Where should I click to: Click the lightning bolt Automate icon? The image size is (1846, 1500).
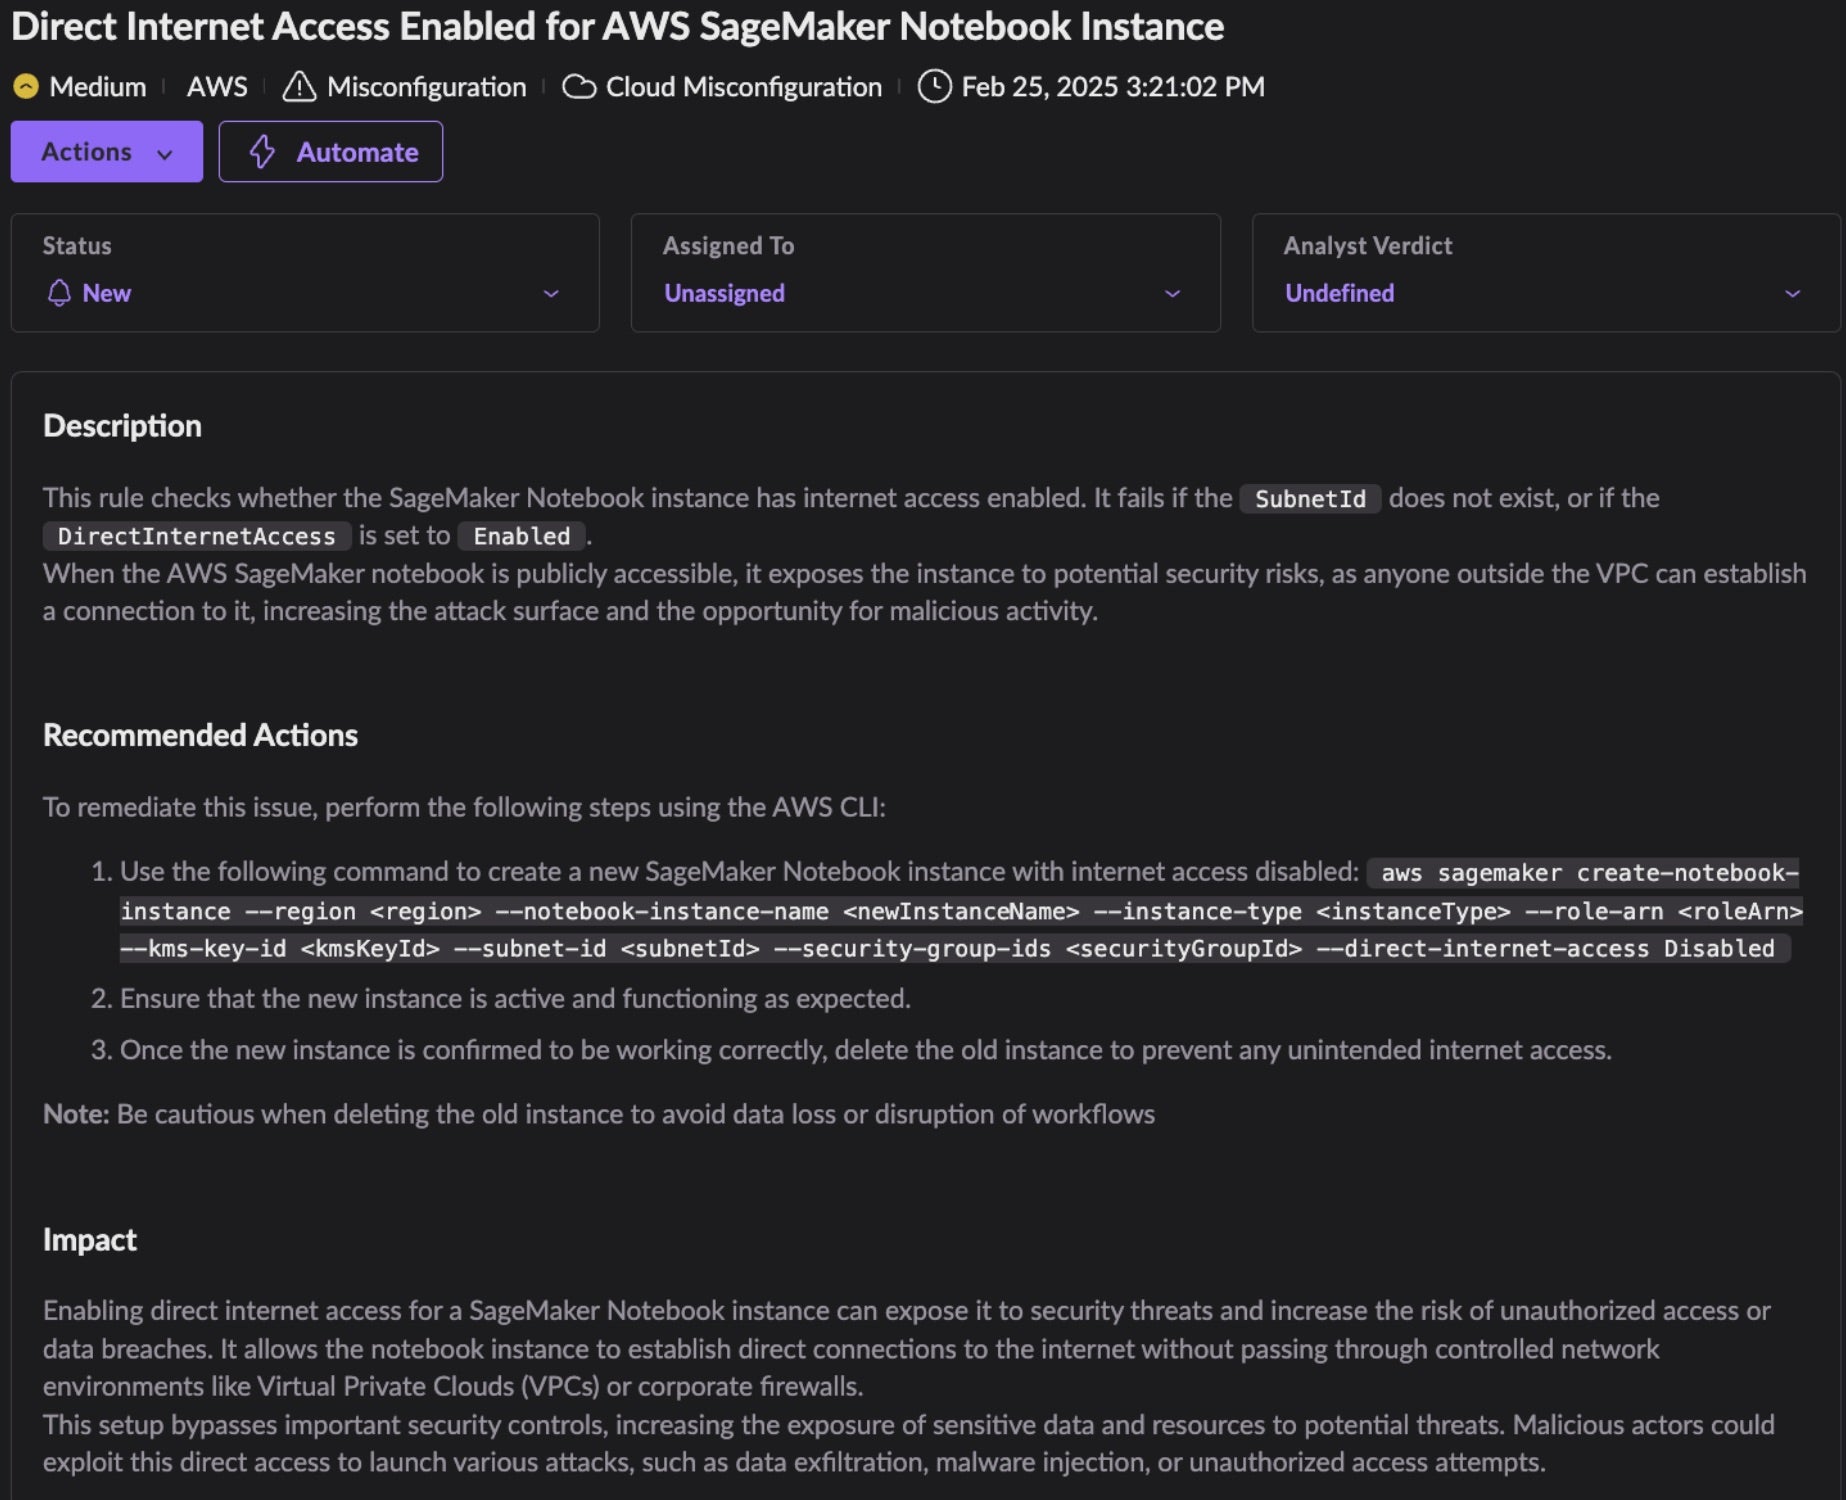click(262, 152)
